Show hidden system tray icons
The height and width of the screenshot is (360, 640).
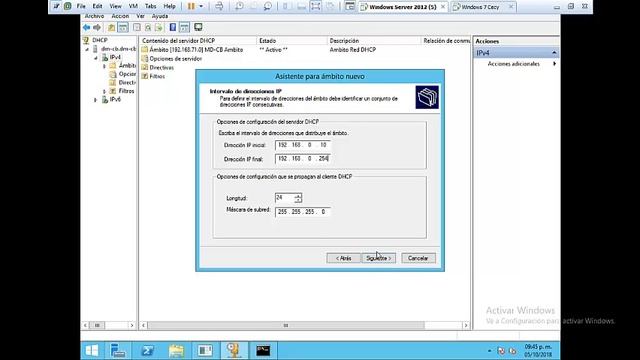[489, 351]
